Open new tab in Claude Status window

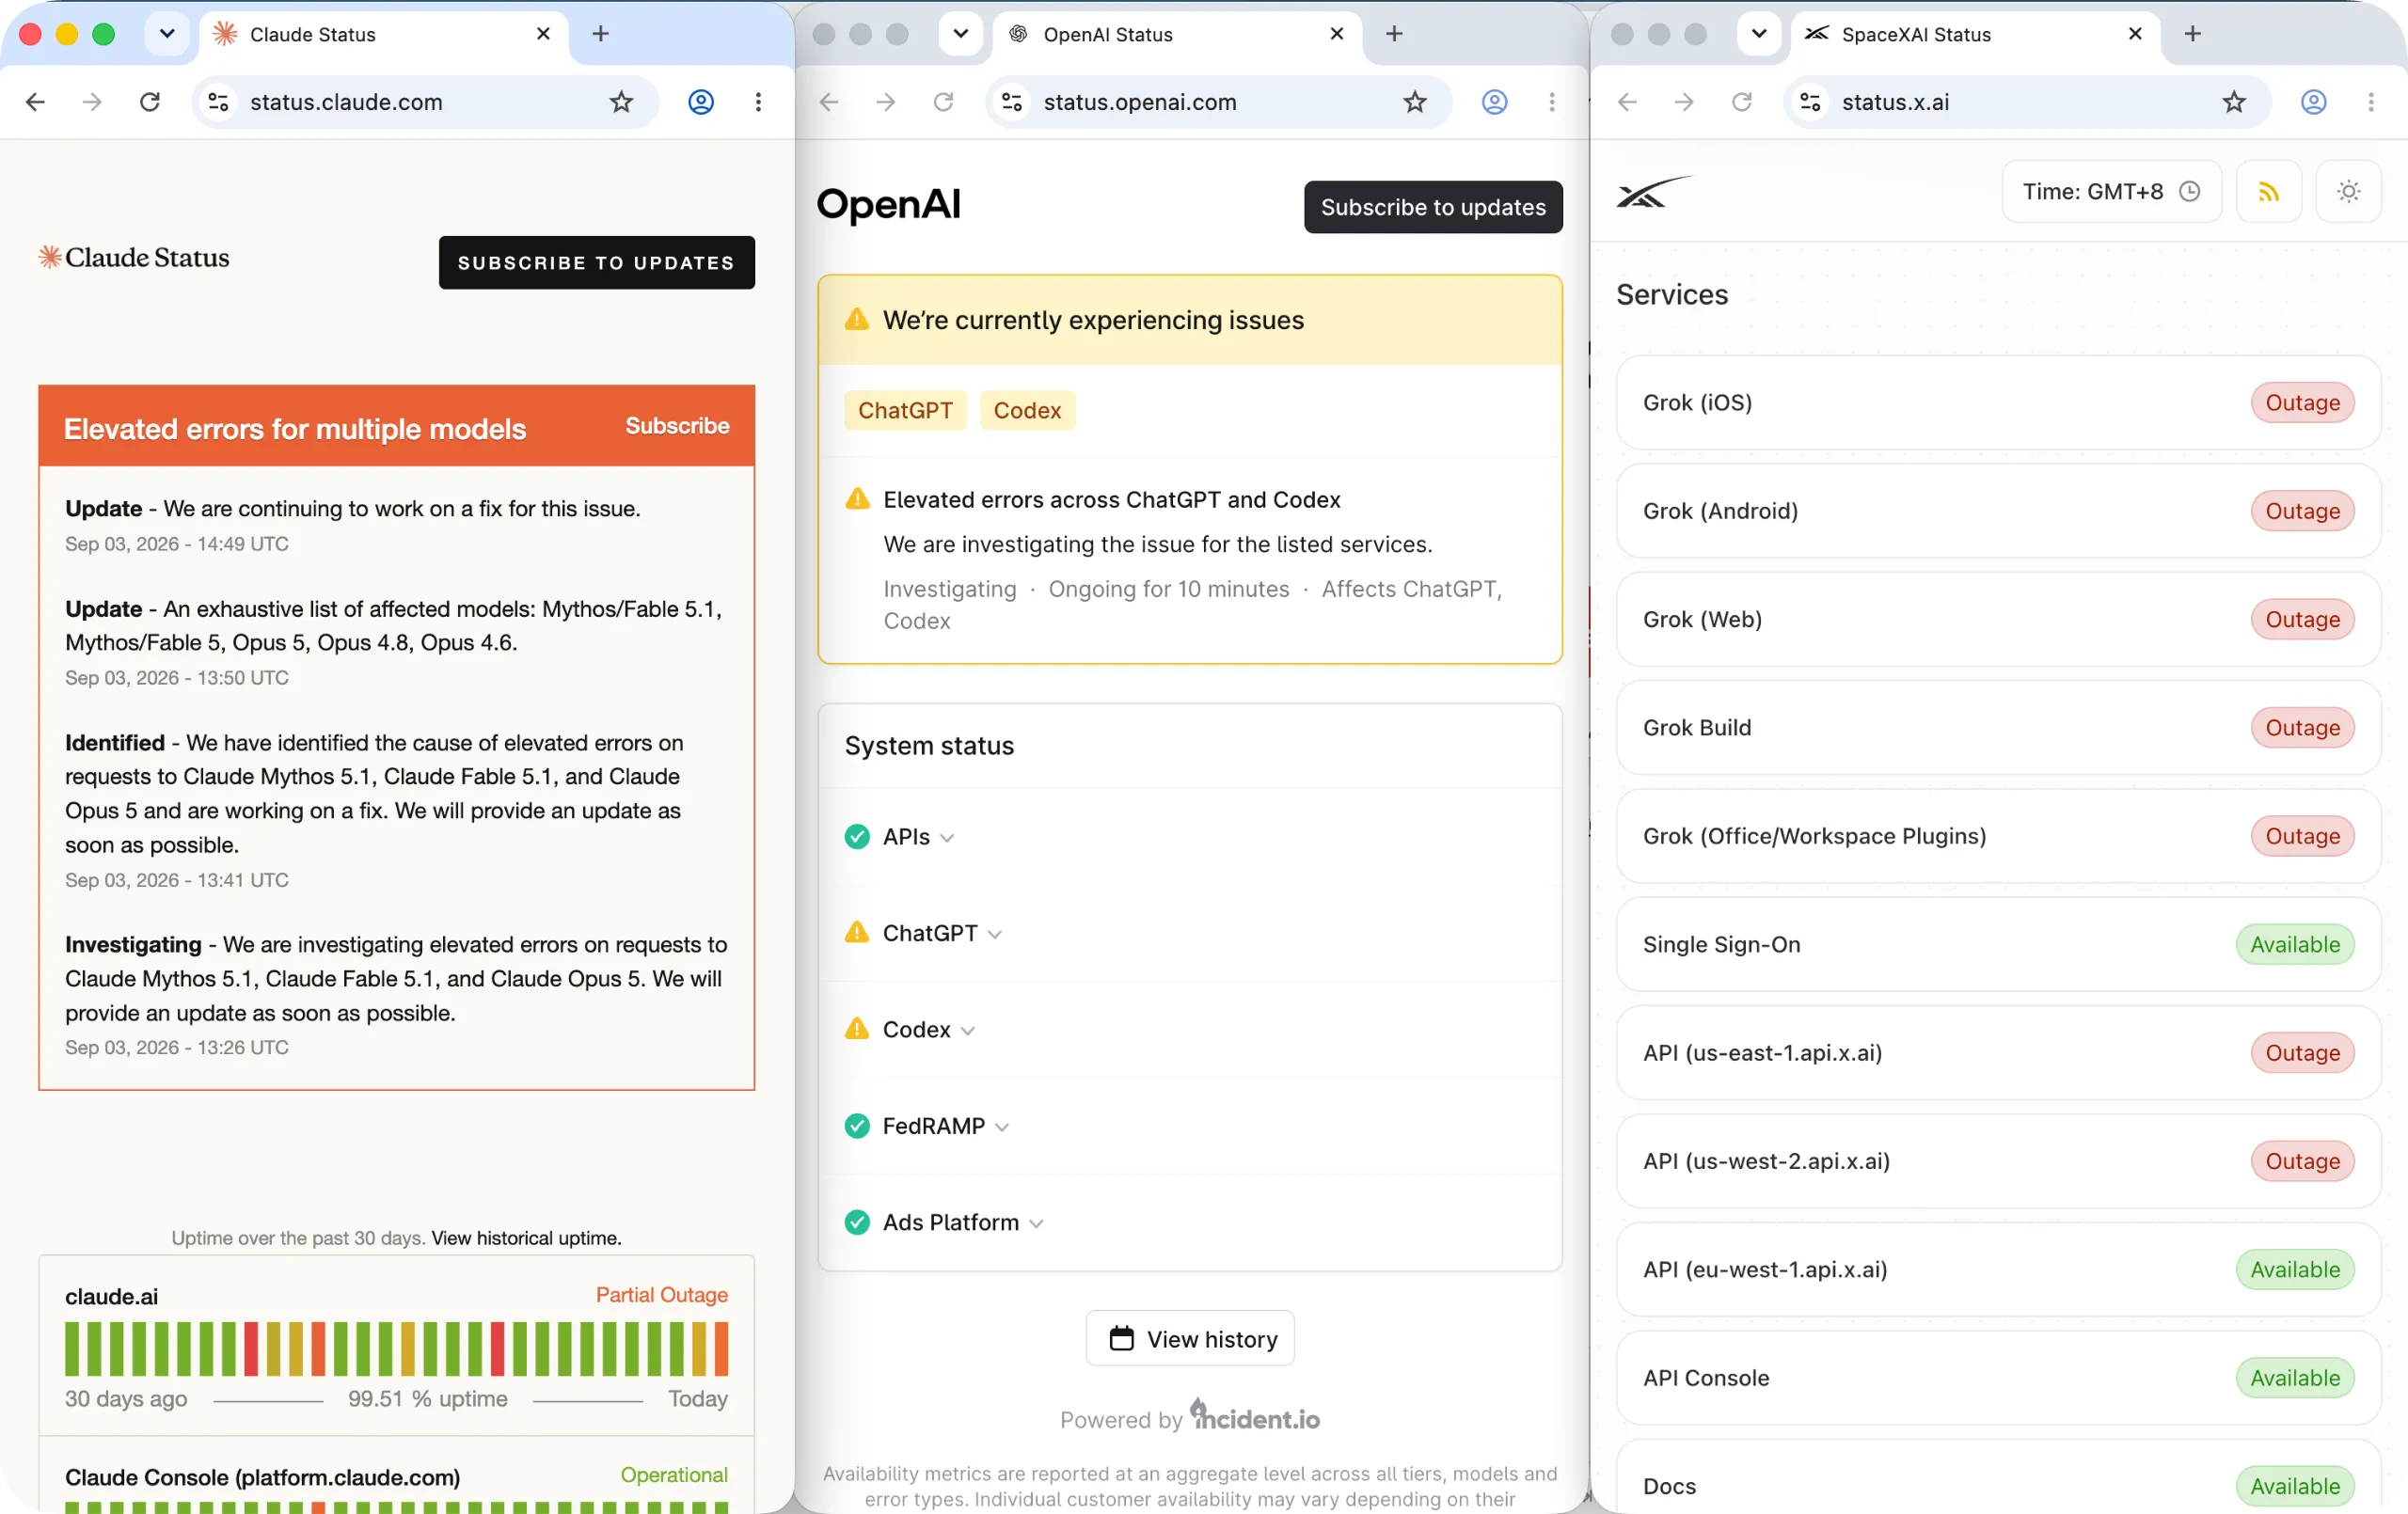click(x=600, y=34)
